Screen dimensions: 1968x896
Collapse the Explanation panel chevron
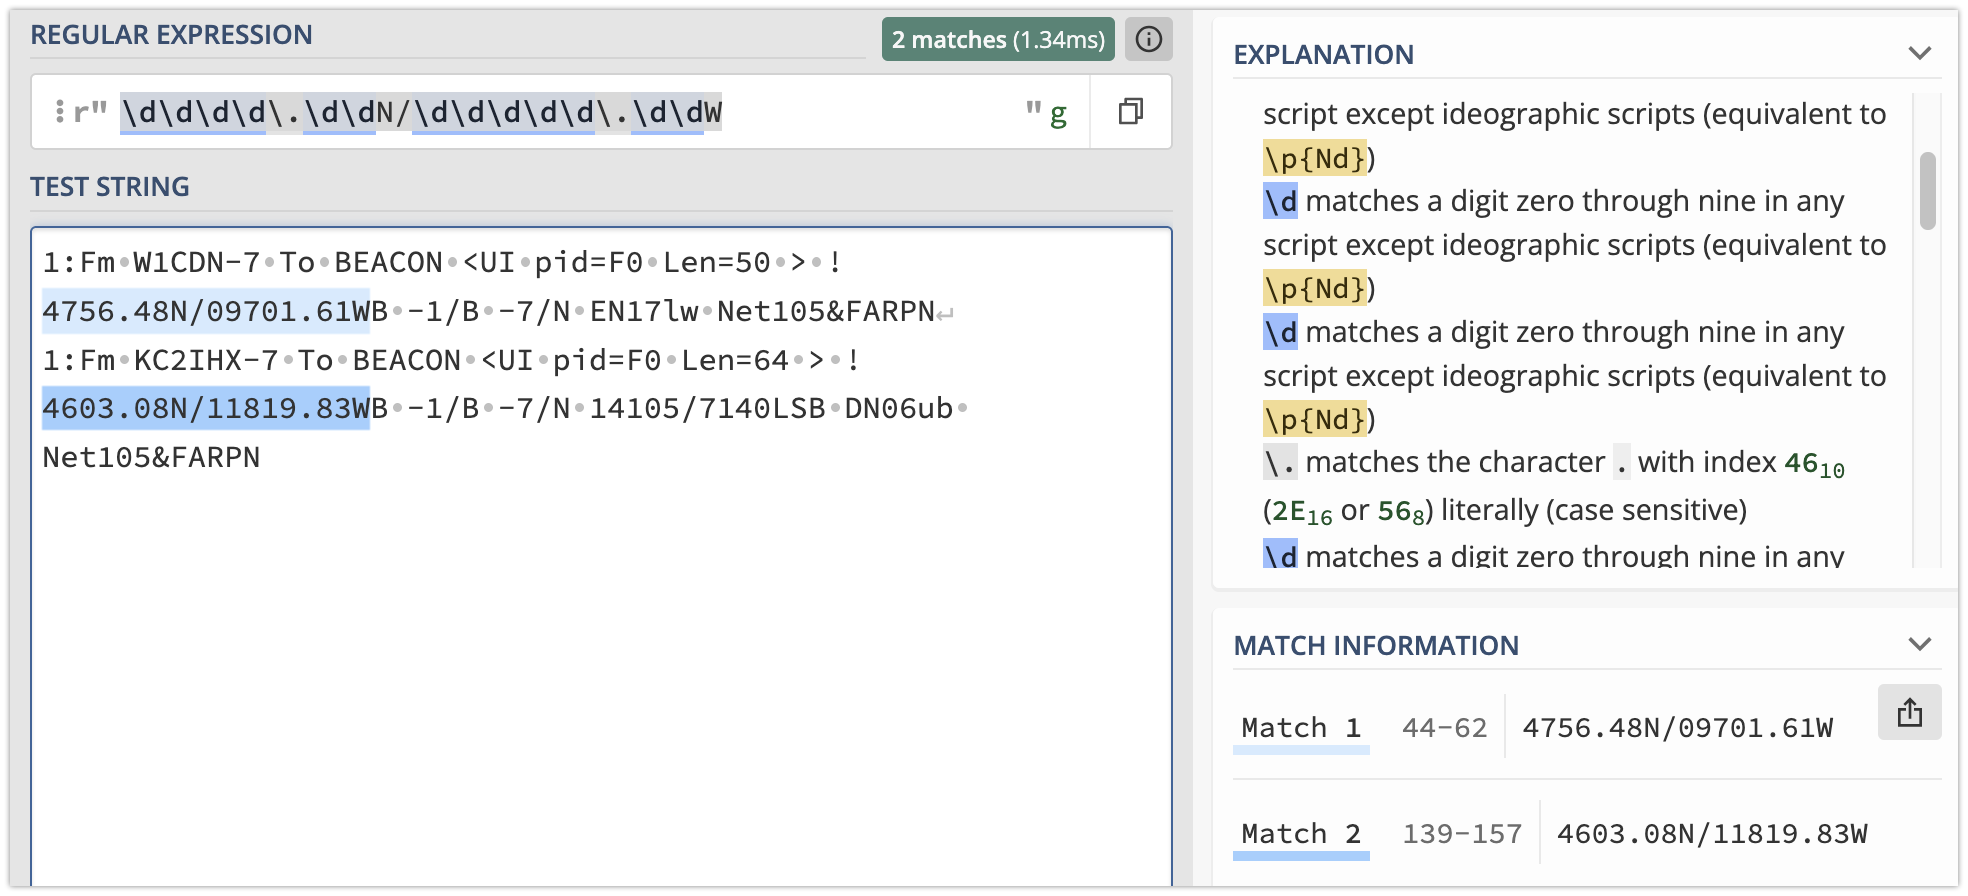coord(1918,53)
